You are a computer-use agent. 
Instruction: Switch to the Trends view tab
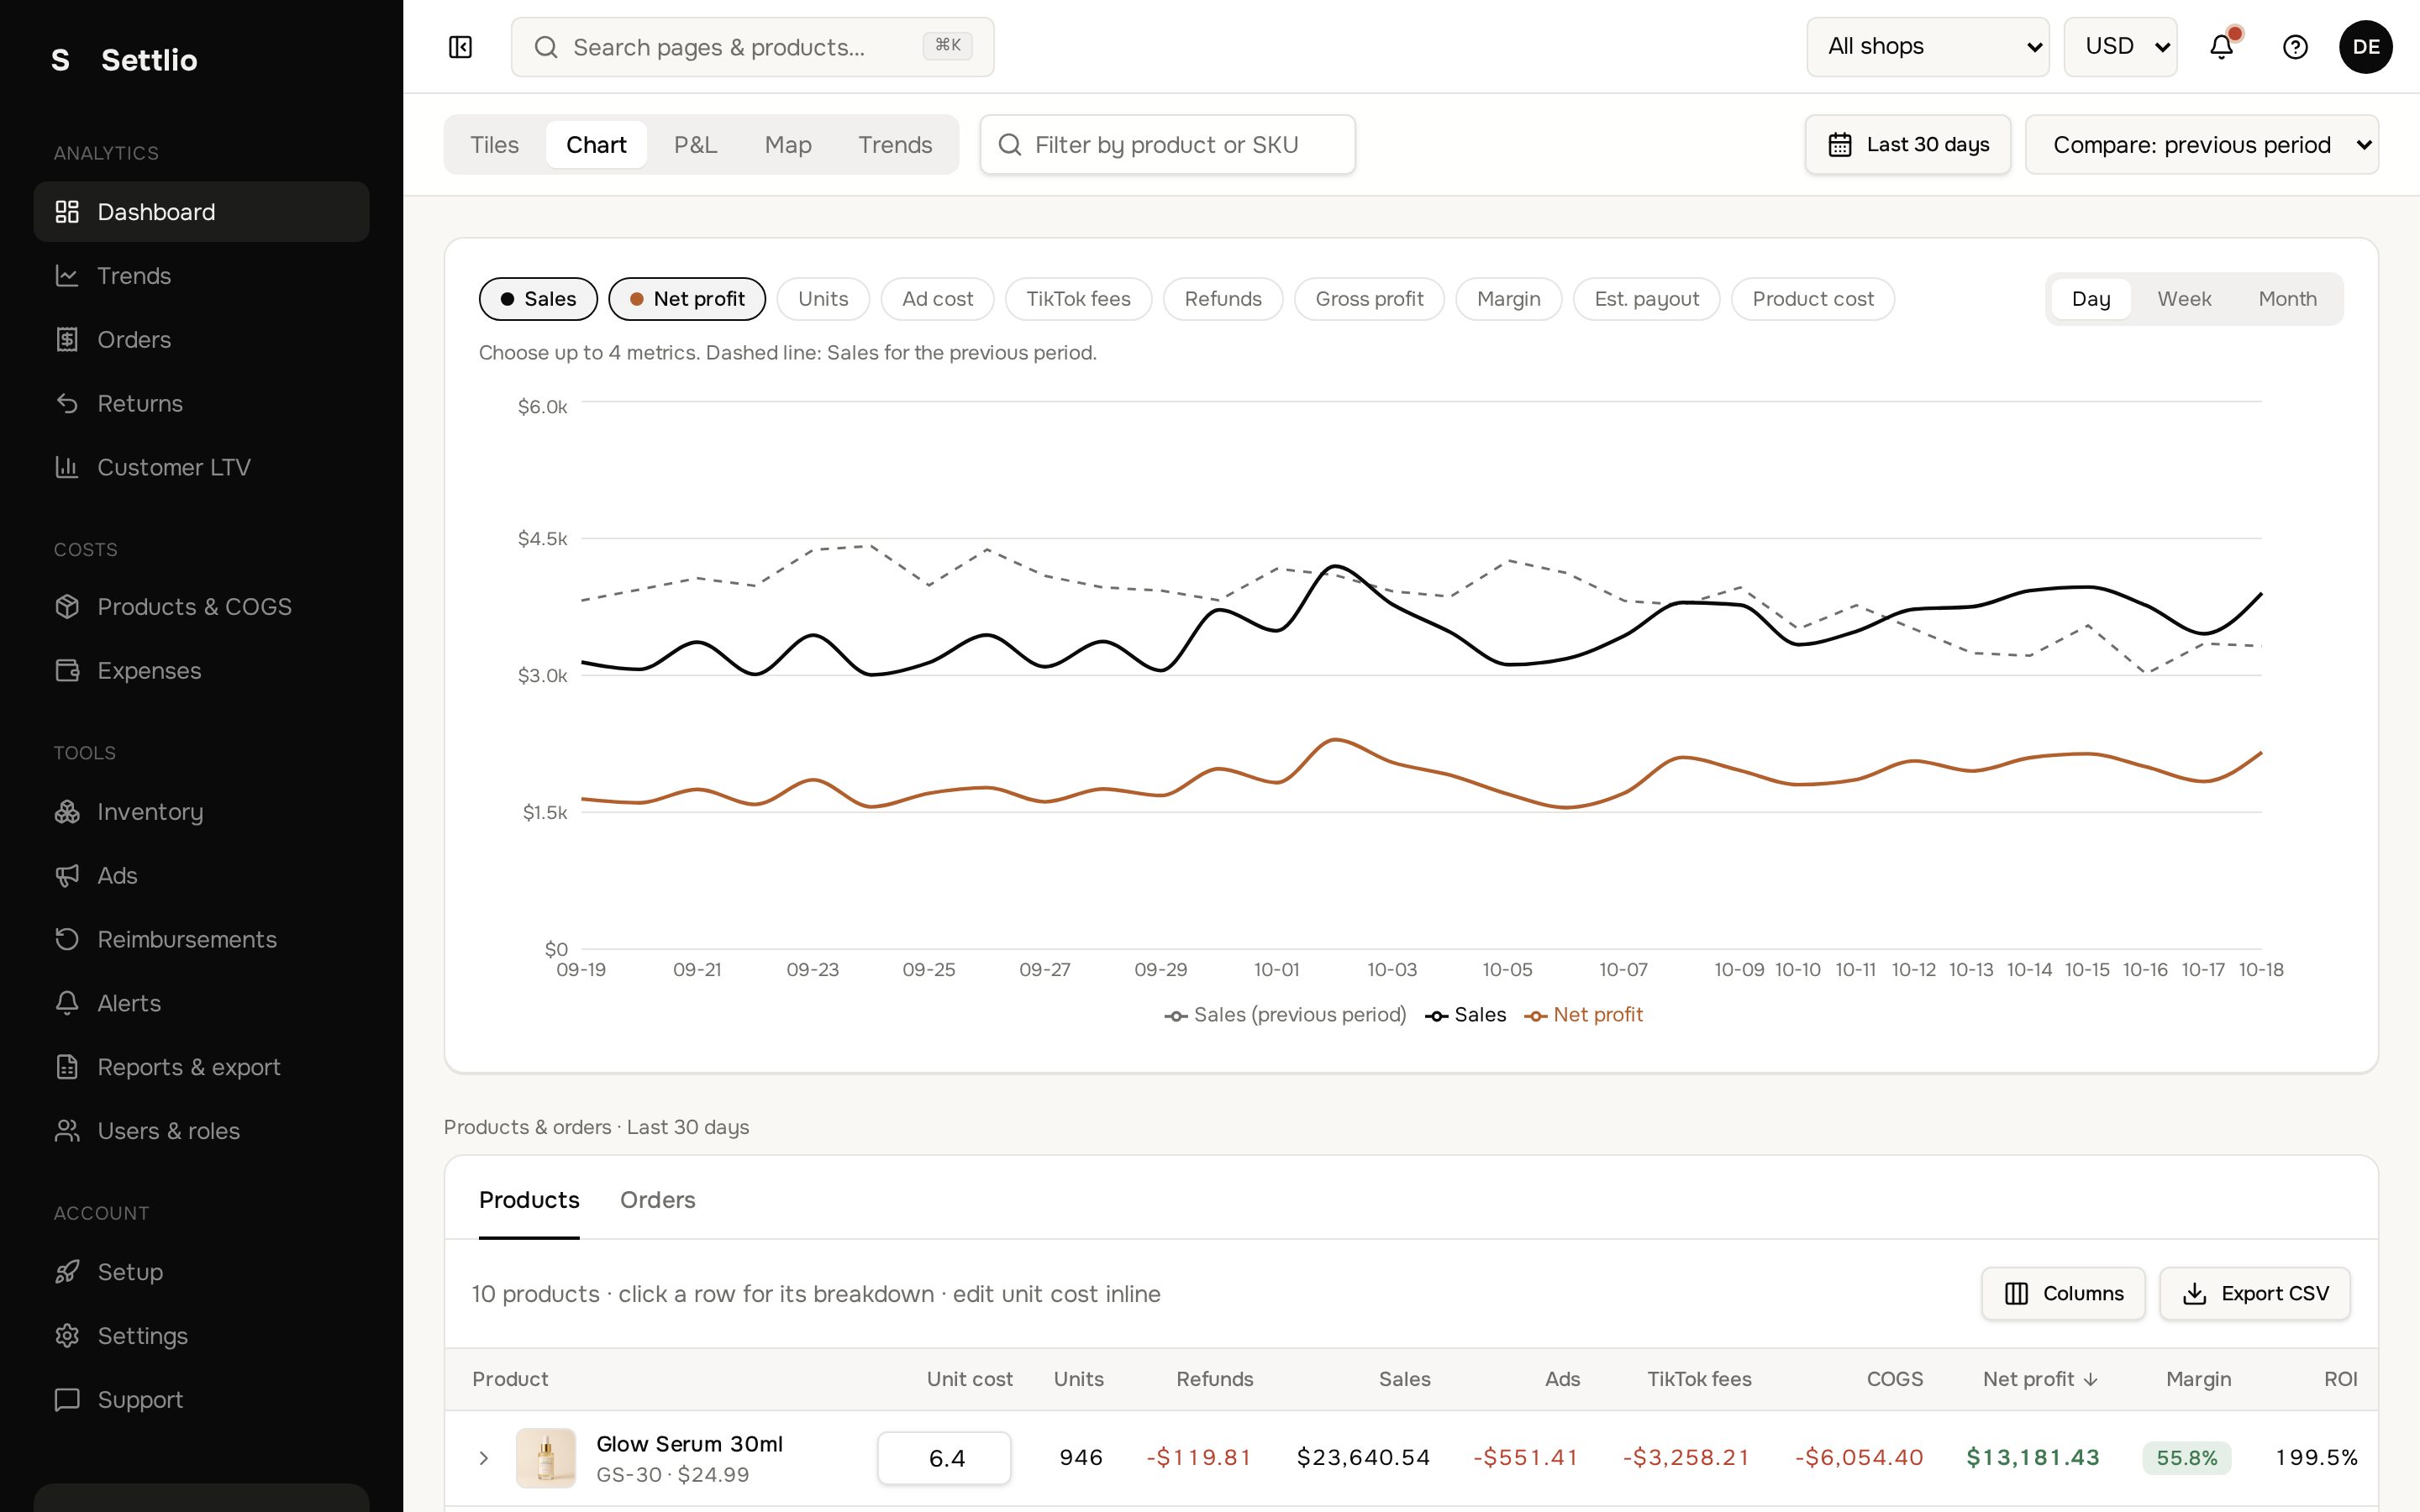click(895, 145)
